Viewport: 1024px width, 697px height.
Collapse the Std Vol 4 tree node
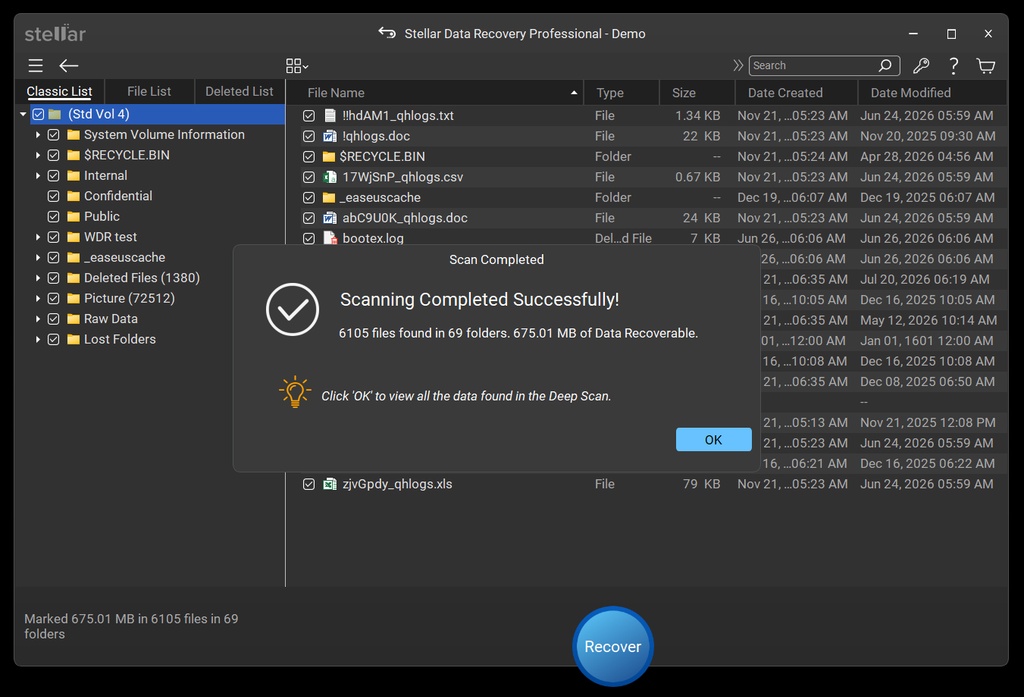point(23,114)
